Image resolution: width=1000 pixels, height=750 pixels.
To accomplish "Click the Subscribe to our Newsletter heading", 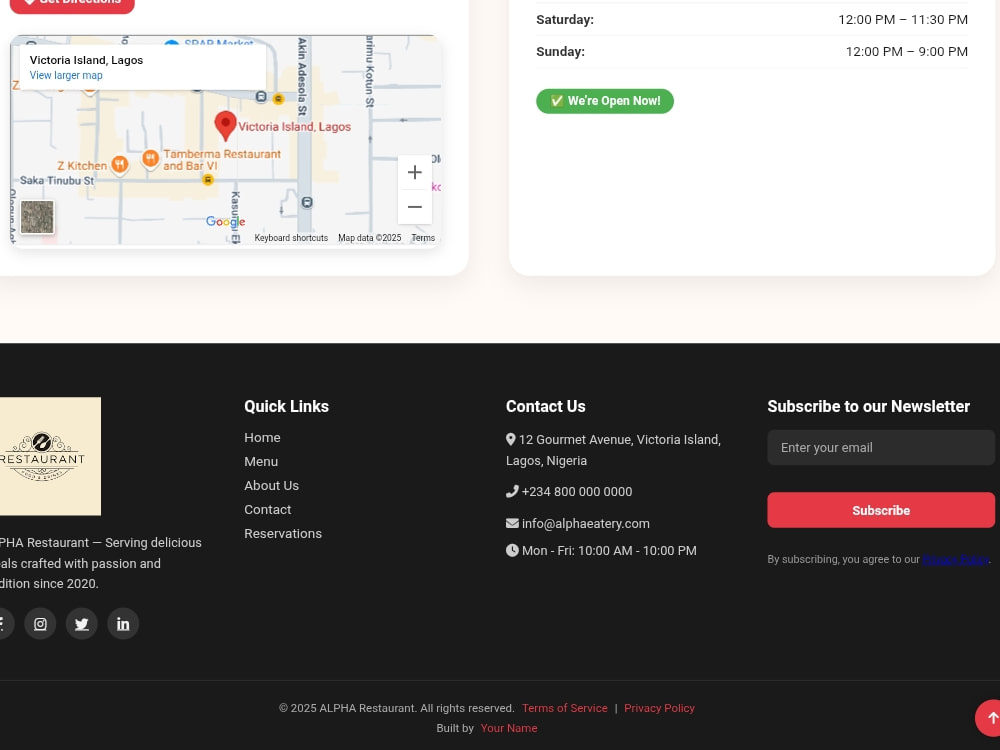I will 868,406.
